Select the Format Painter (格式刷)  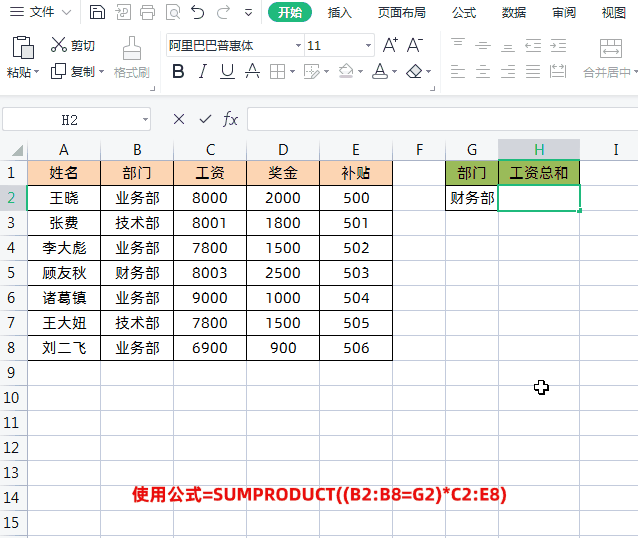point(132,57)
